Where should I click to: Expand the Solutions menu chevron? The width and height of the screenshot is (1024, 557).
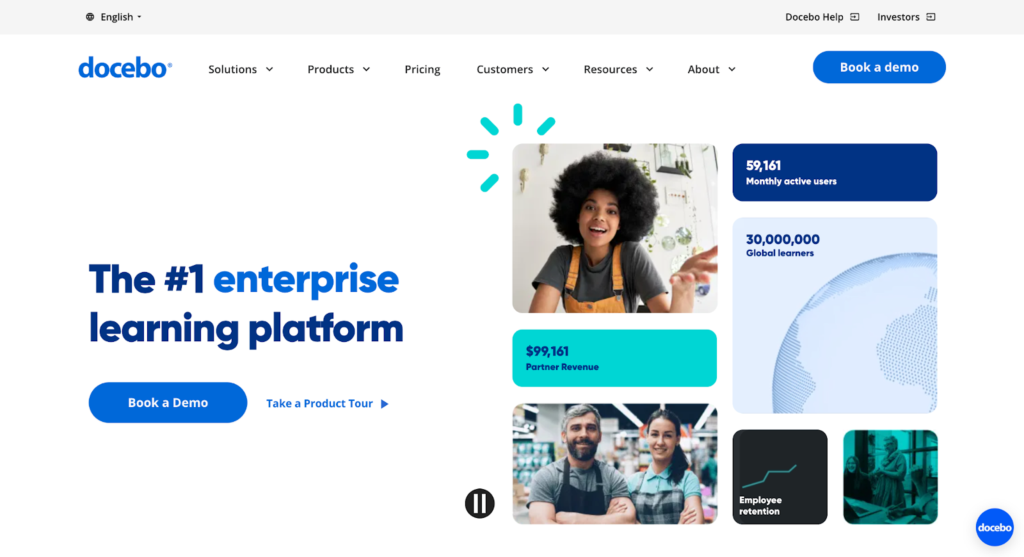point(269,69)
